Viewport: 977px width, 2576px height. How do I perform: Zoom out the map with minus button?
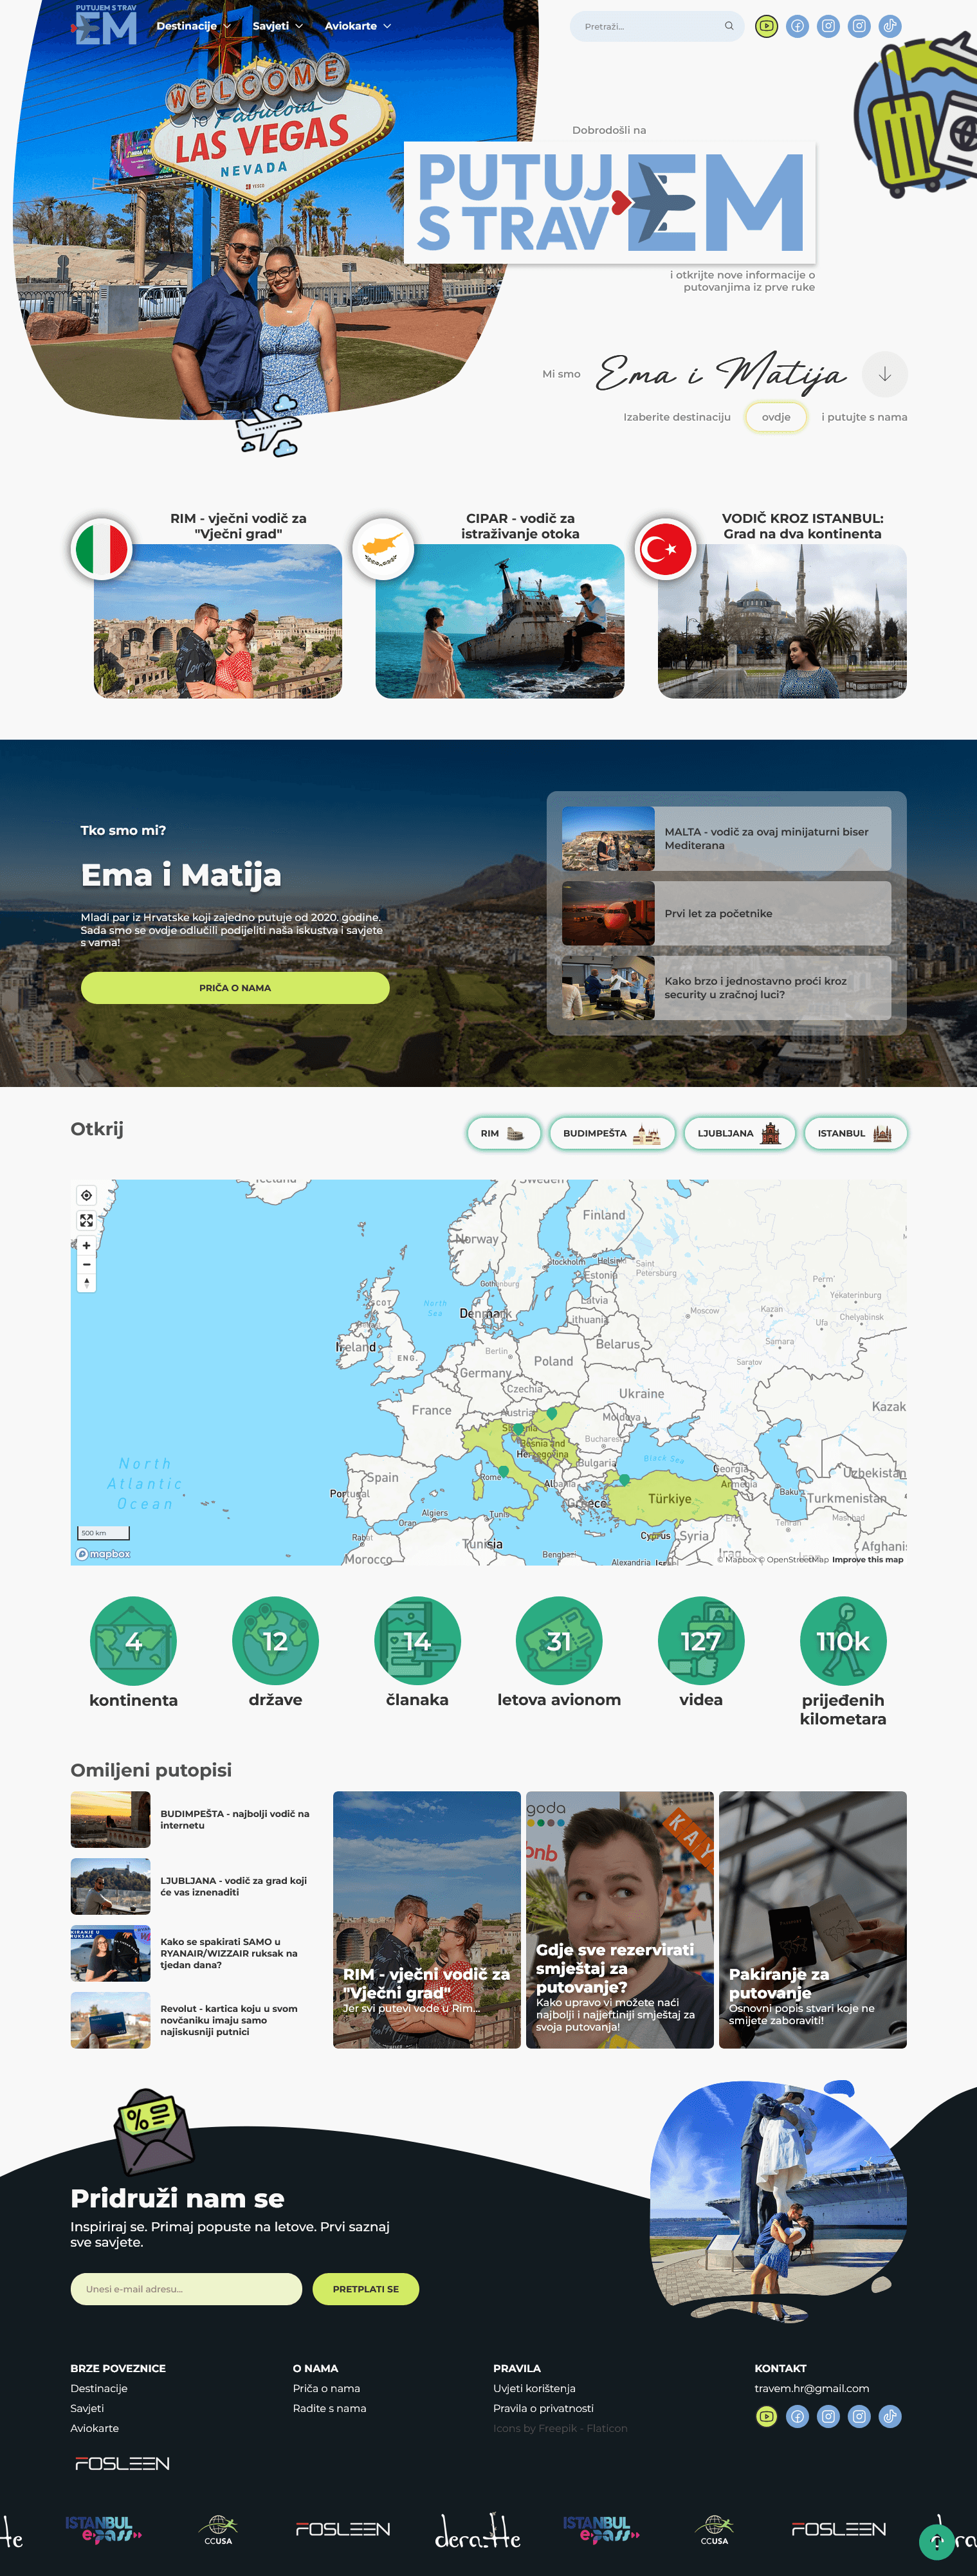tap(87, 1264)
